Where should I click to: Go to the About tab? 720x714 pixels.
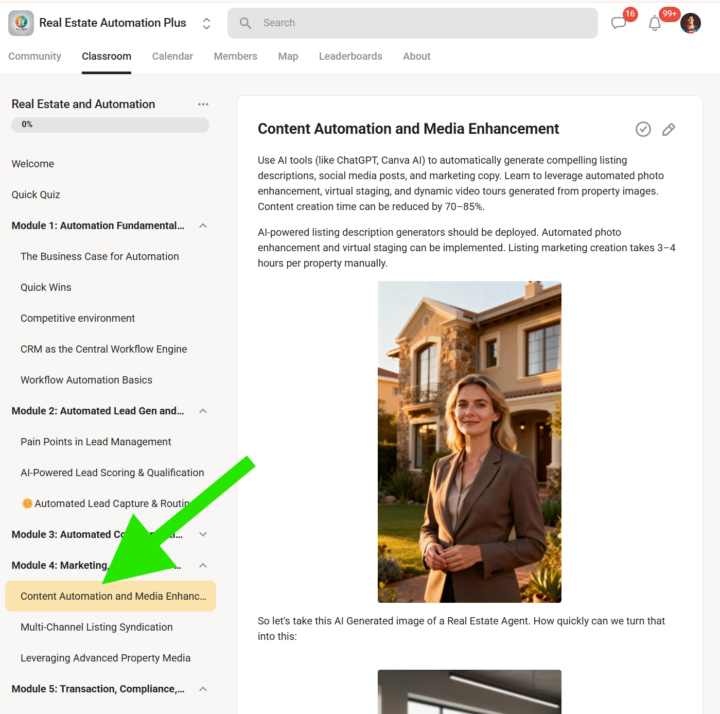coord(416,56)
